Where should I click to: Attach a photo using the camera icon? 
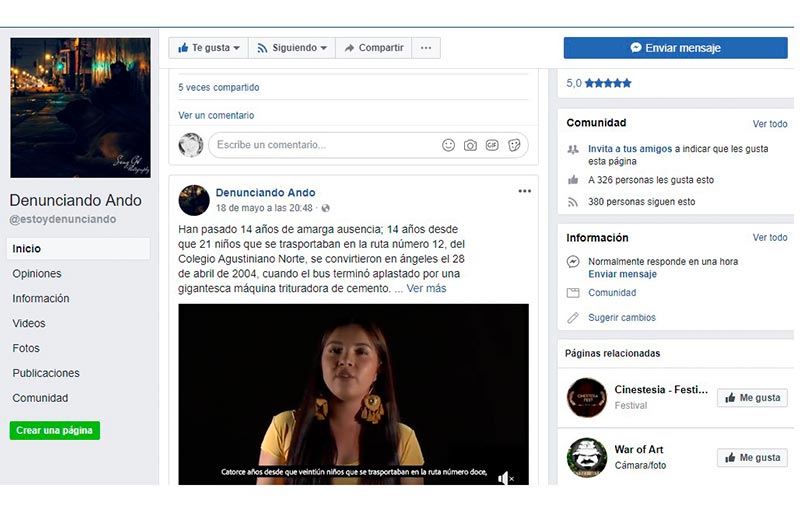click(x=470, y=145)
